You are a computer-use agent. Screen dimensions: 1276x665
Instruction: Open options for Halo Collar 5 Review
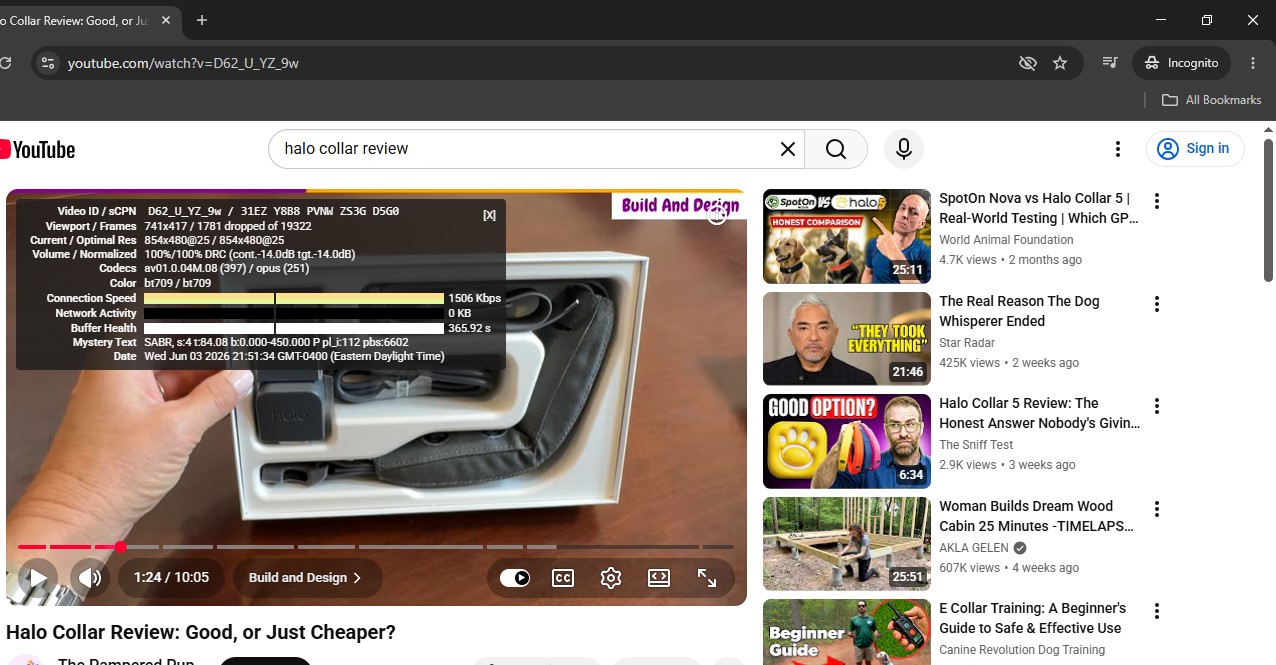tap(1157, 406)
